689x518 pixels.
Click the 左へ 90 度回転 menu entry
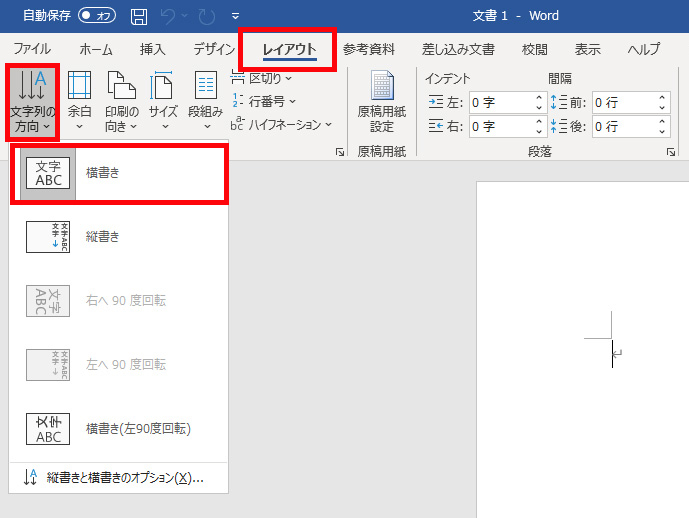119,365
